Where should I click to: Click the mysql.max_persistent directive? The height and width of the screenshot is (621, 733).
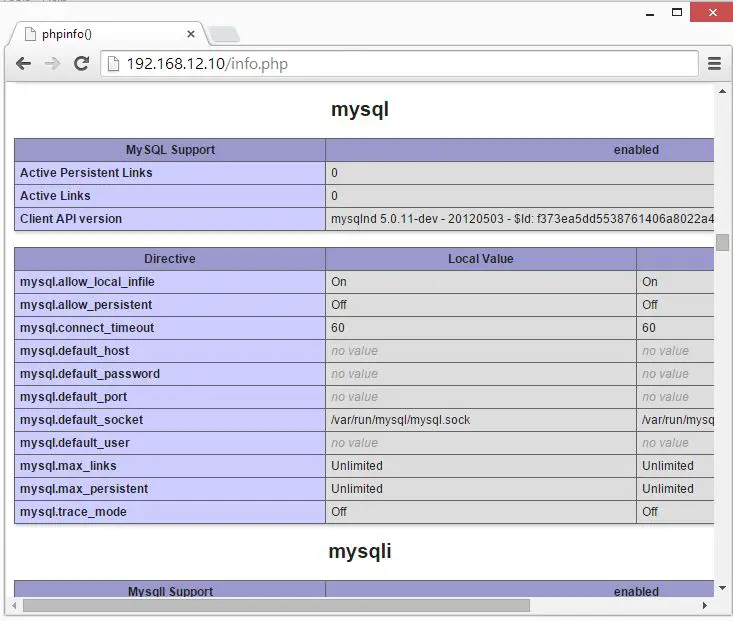pos(84,488)
